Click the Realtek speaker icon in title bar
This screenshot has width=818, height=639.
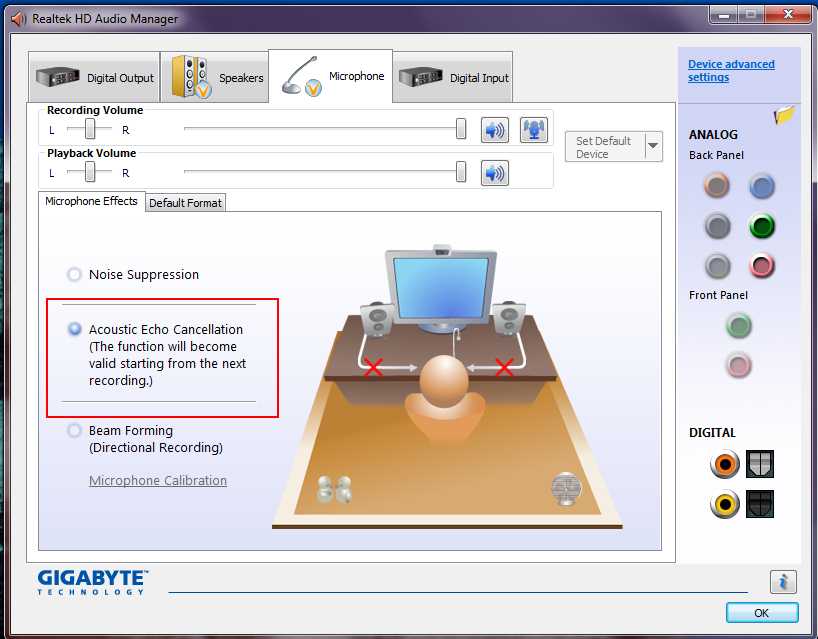tap(18, 19)
